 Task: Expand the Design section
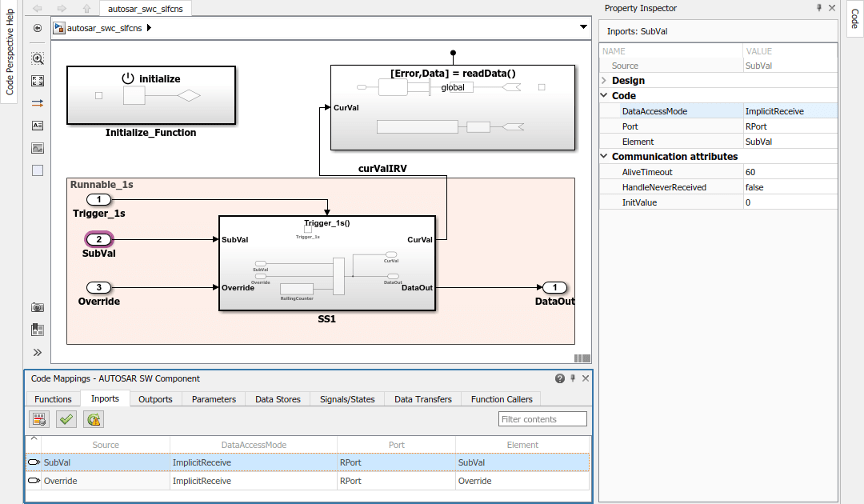pyautogui.click(x=604, y=80)
